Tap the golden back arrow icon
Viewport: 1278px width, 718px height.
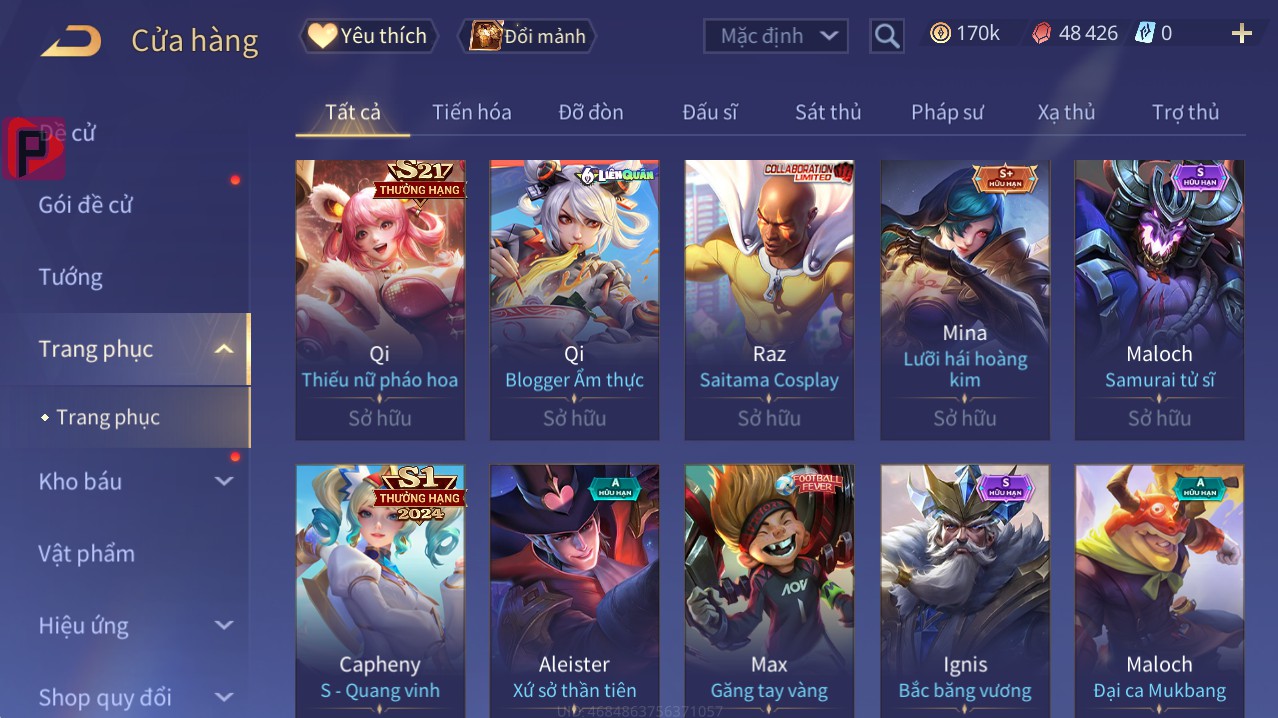(x=70, y=41)
